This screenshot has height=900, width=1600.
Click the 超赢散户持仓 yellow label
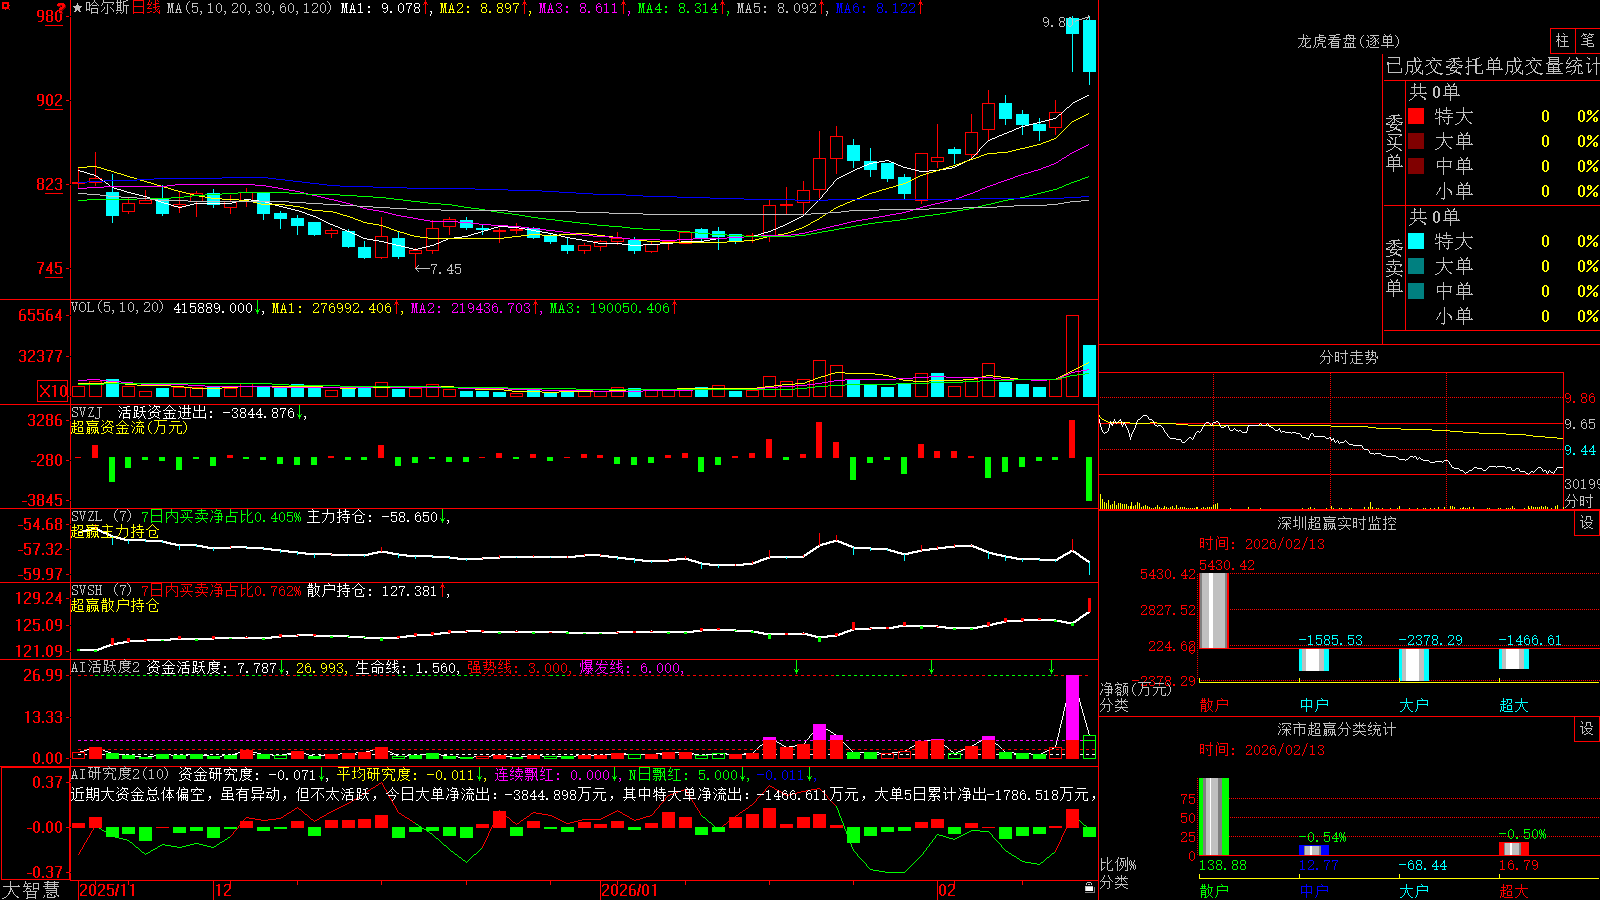tap(115, 606)
